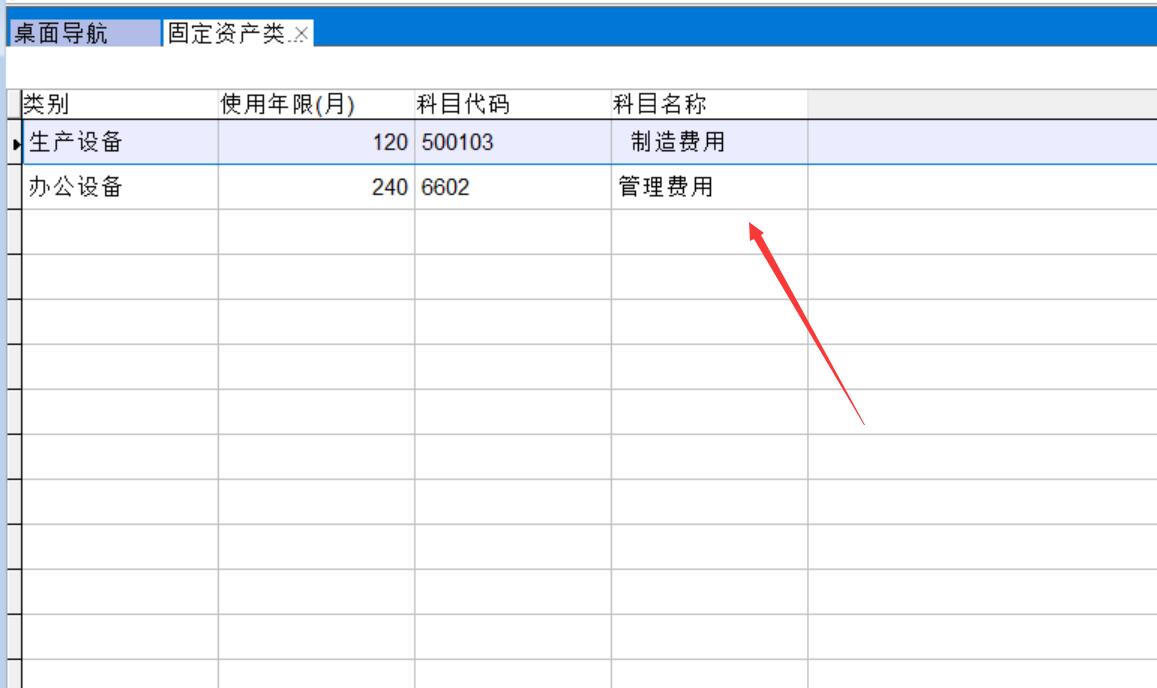The image size is (1157, 688).
Task: Click the first empty 类别 cell below 办公设备
Action: tap(118, 232)
